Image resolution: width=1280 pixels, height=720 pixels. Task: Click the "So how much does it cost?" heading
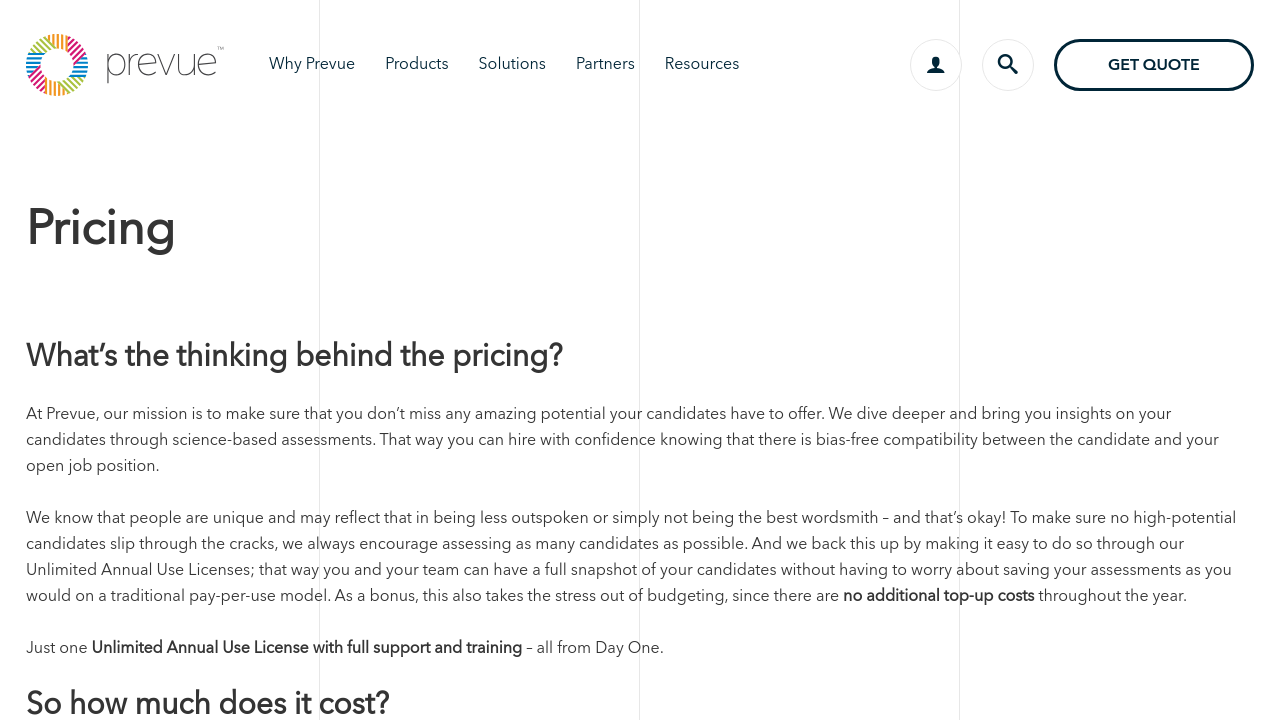click(207, 703)
